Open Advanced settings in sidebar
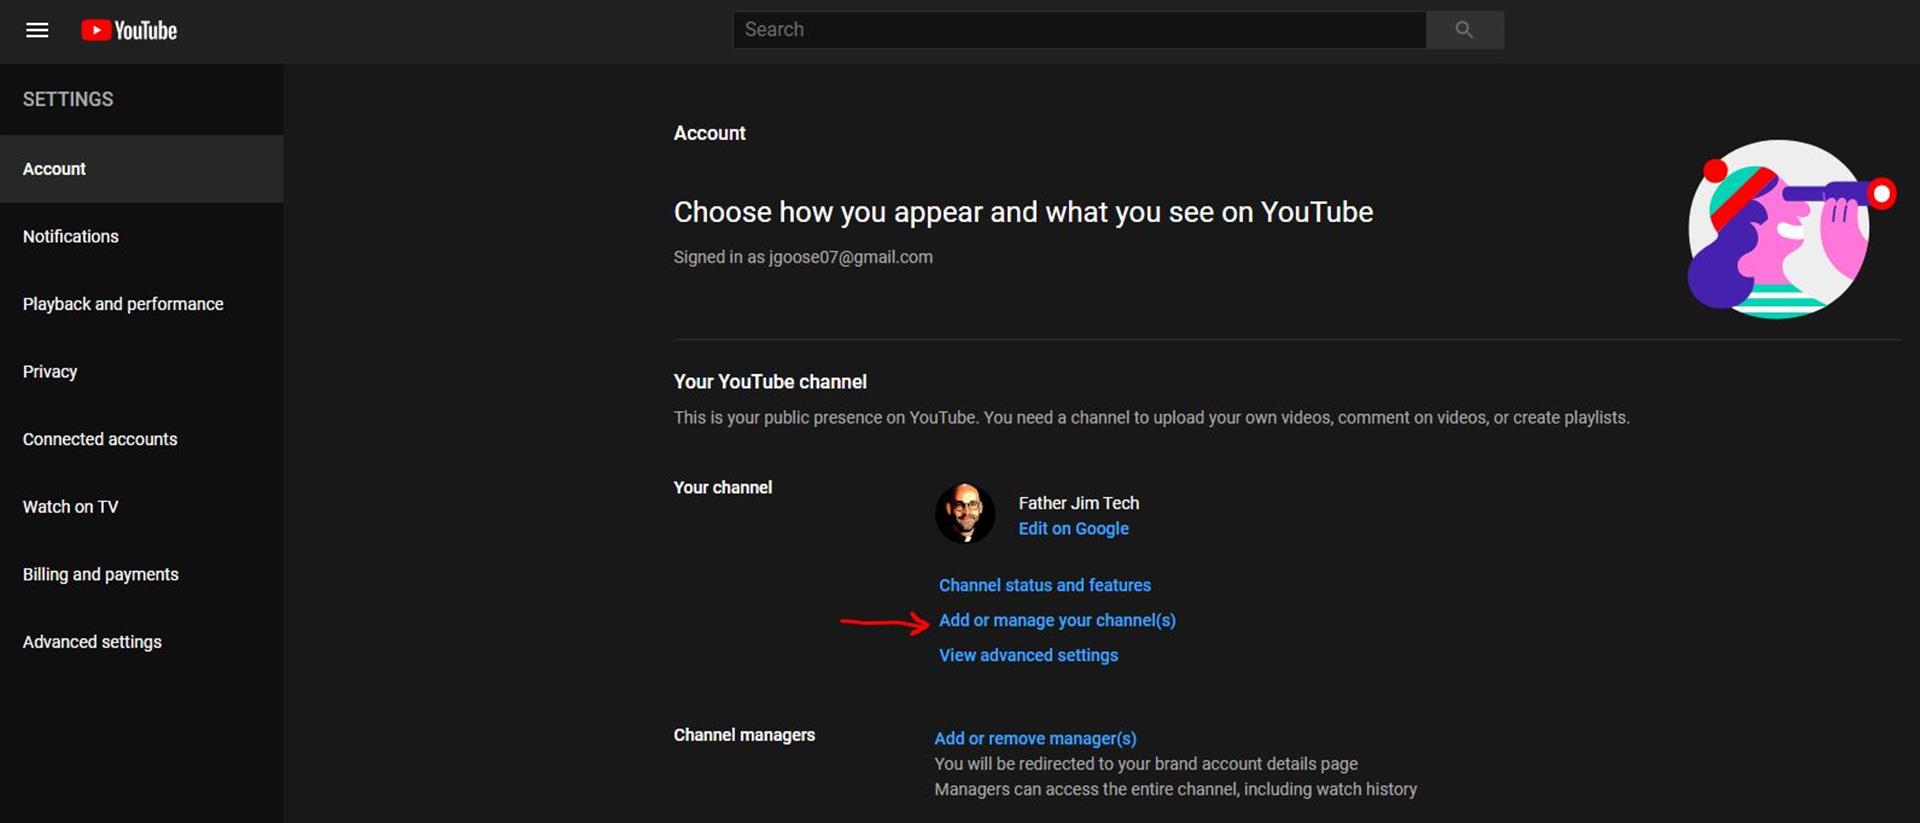Image resolution: width=1920 pixels, height=823 pixels. 142,641
